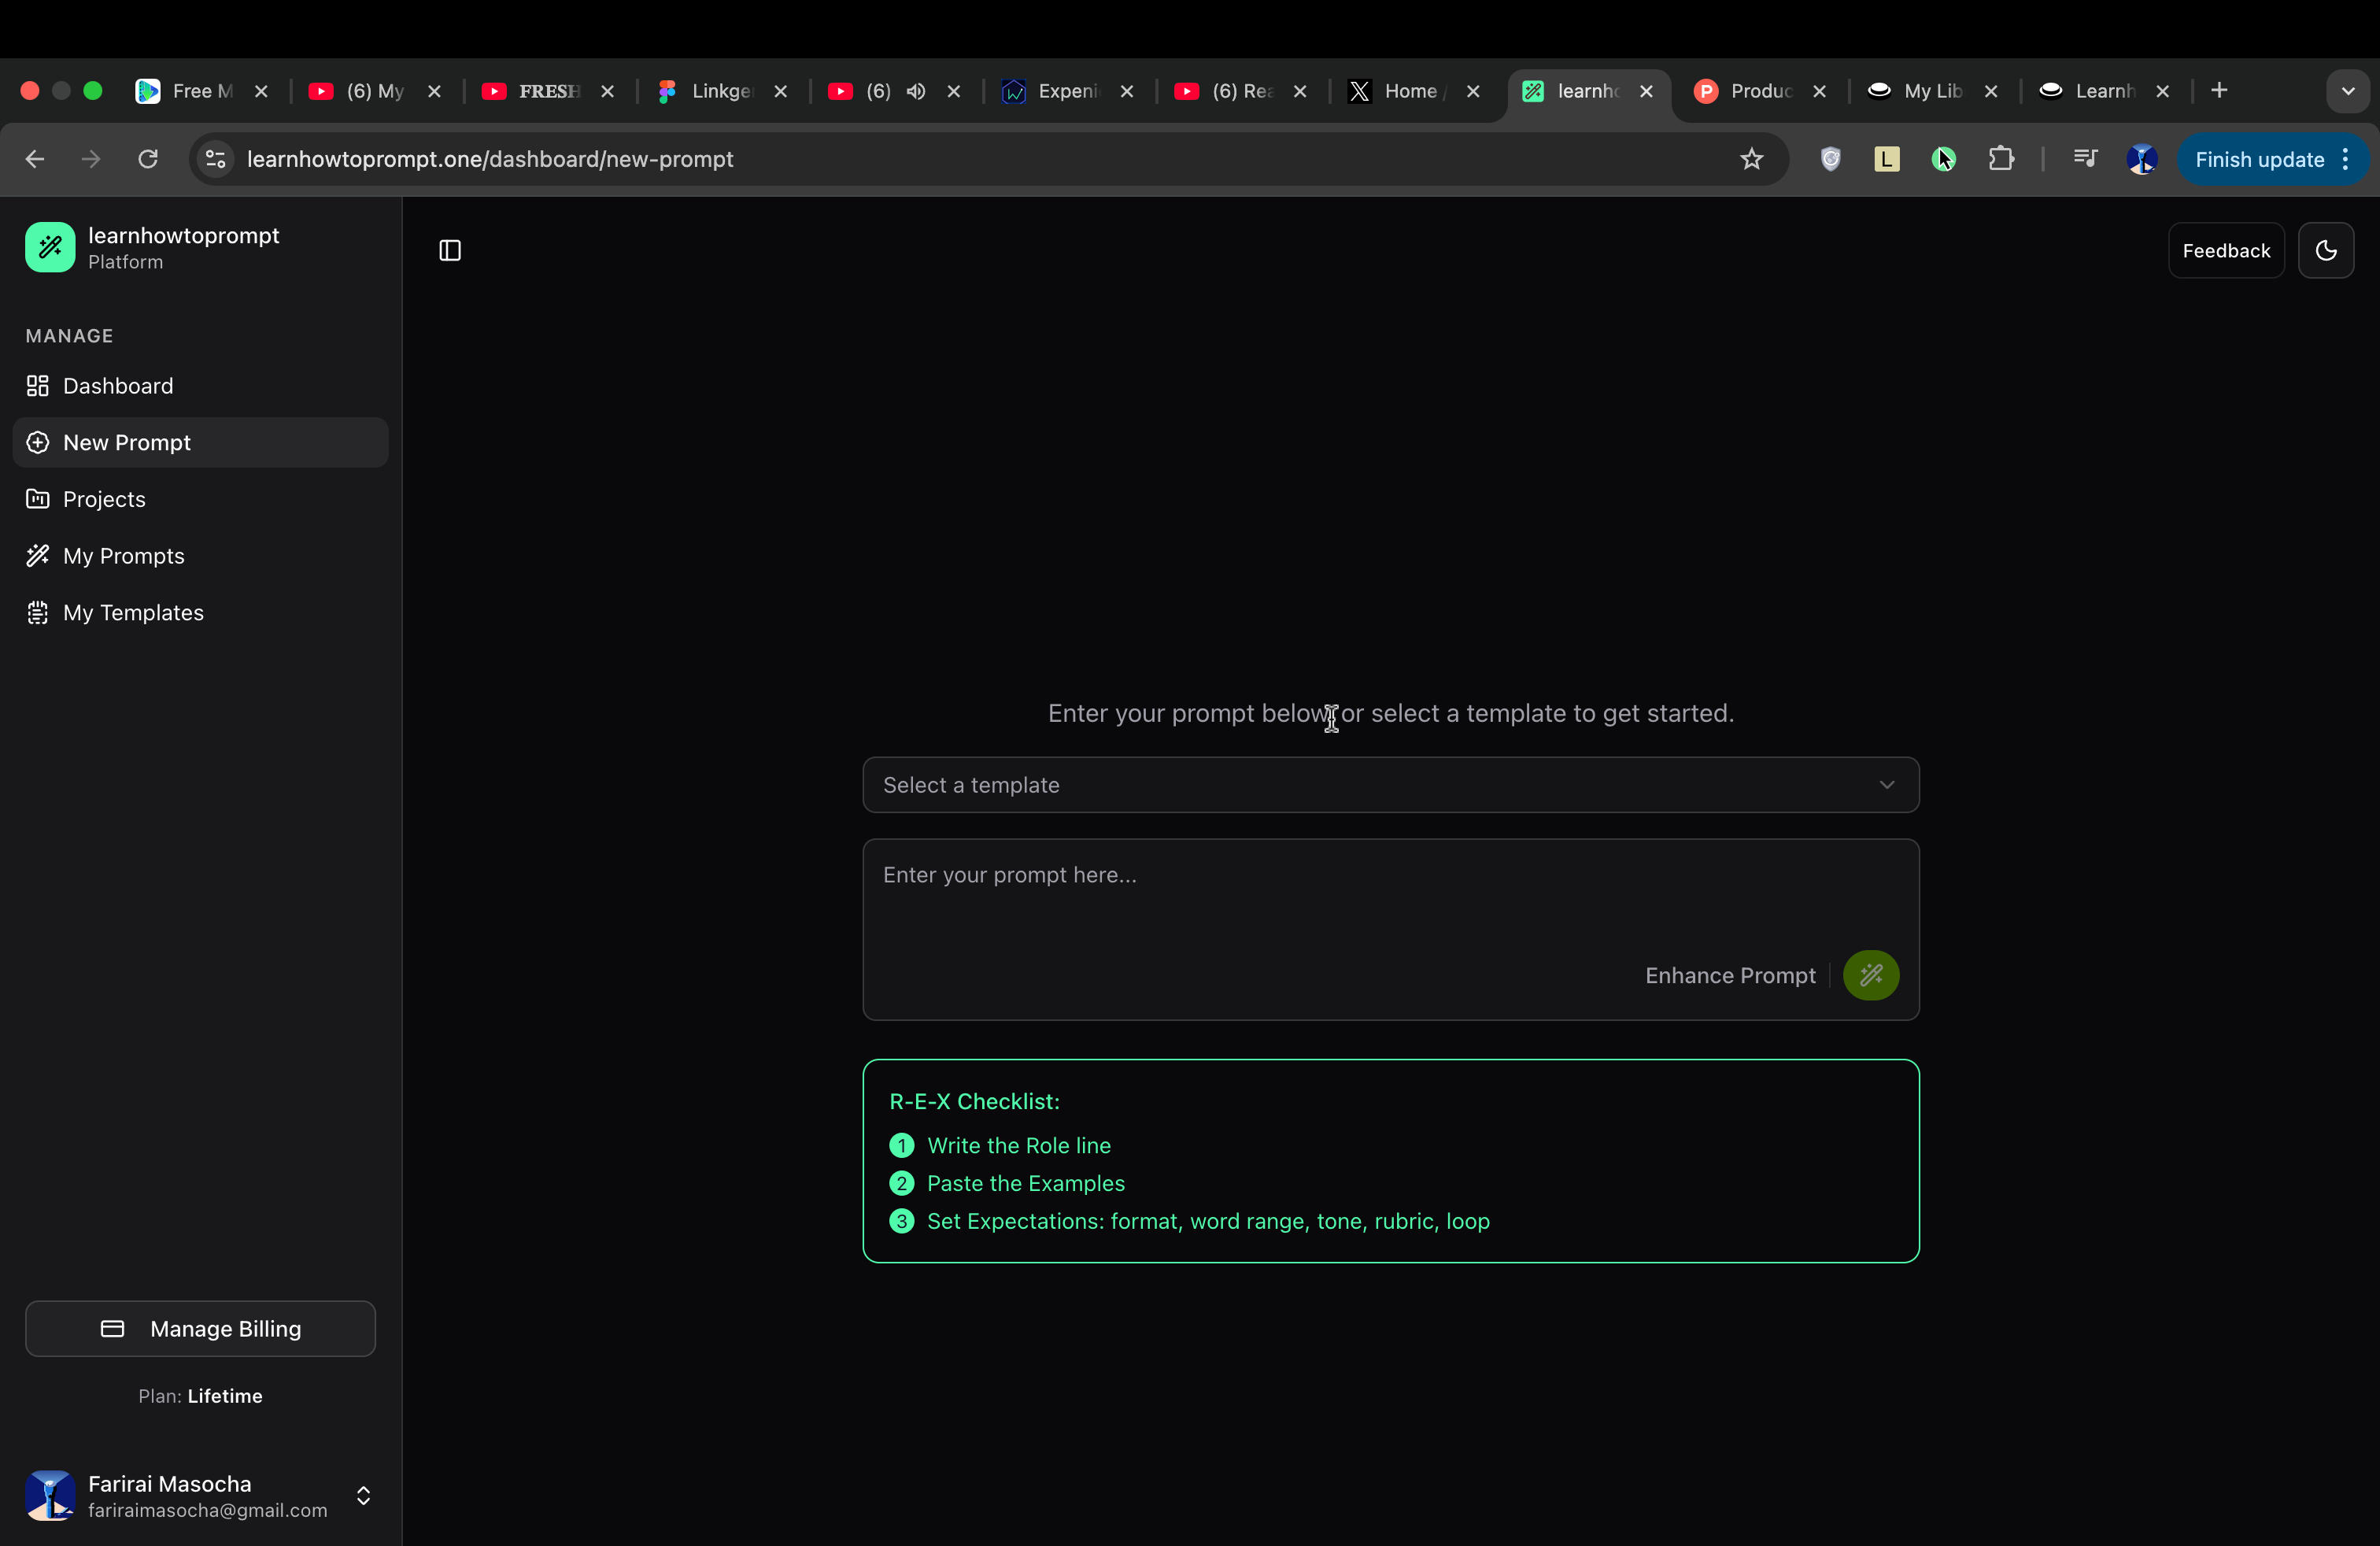Toggle the sidebar collapse icon
The width and height of the screenshot is (2380, 1546).
pos(448,251)
